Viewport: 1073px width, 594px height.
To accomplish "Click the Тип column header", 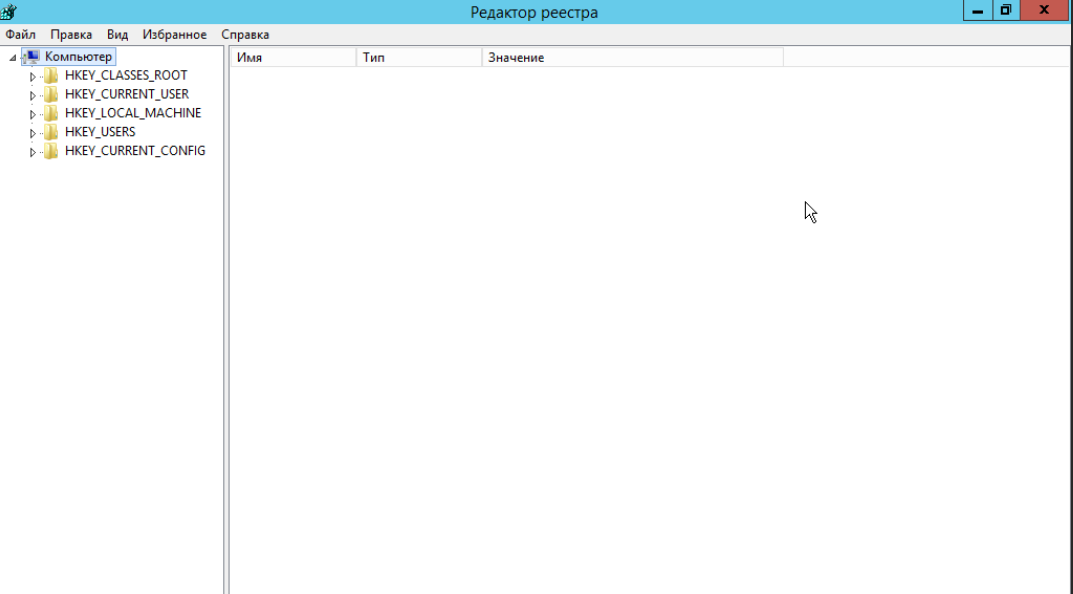I will (x=418, y=58).
